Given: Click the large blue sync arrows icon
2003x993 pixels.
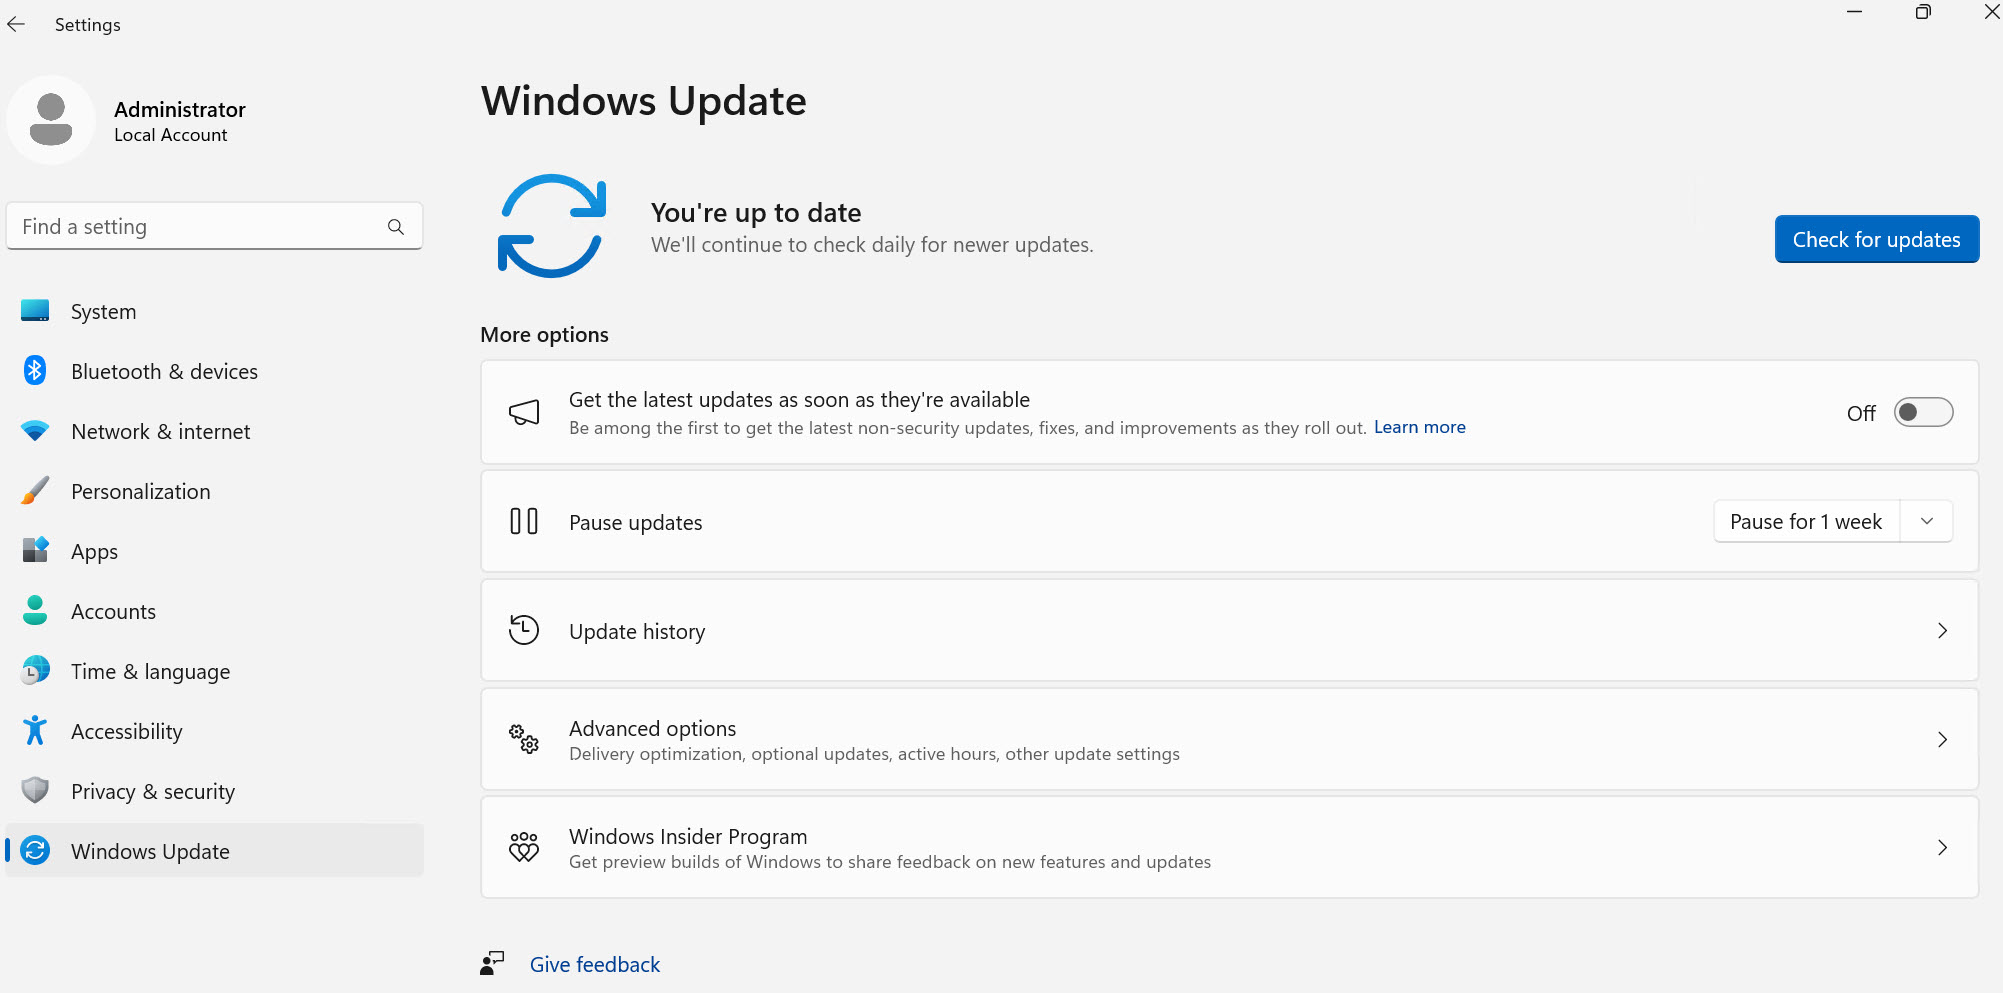Looking at the screenshot, I should (552, 226).
